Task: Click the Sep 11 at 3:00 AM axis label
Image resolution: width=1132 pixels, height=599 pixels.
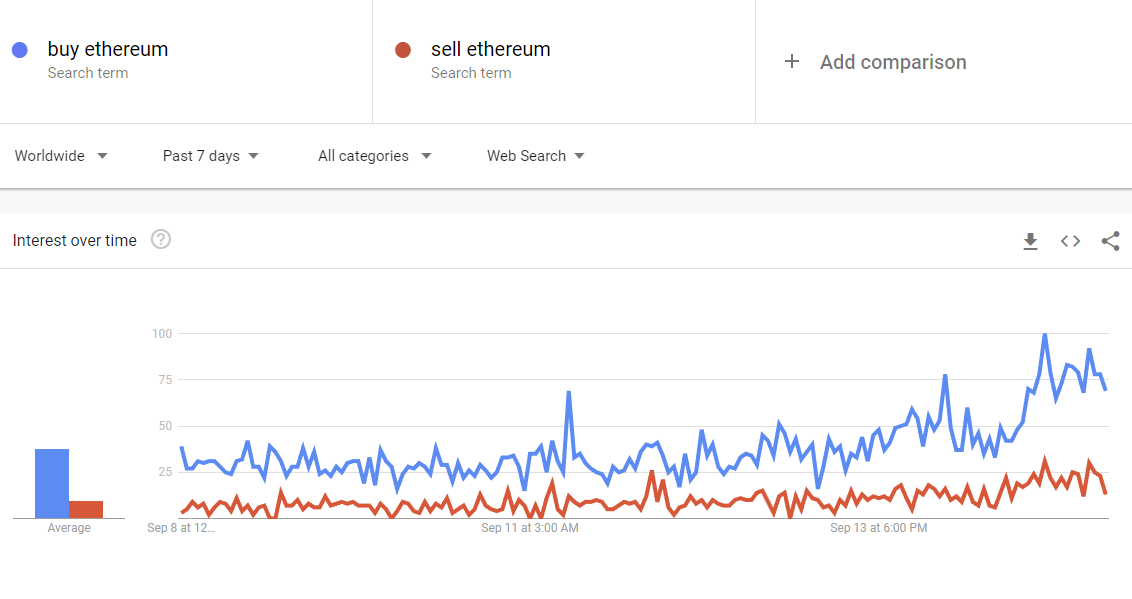Action: pos(530,528)
